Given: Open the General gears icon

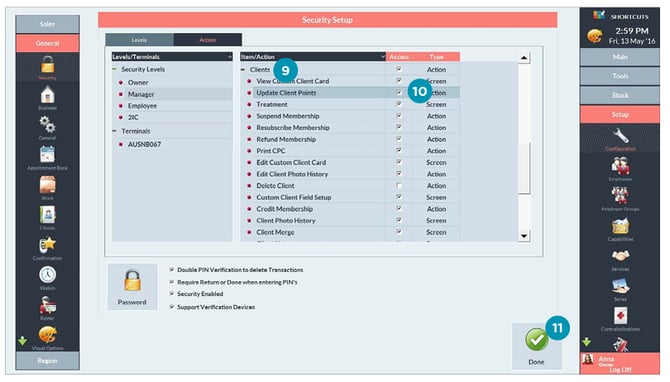Looking at the screenshot, I should tap(47, 125).
